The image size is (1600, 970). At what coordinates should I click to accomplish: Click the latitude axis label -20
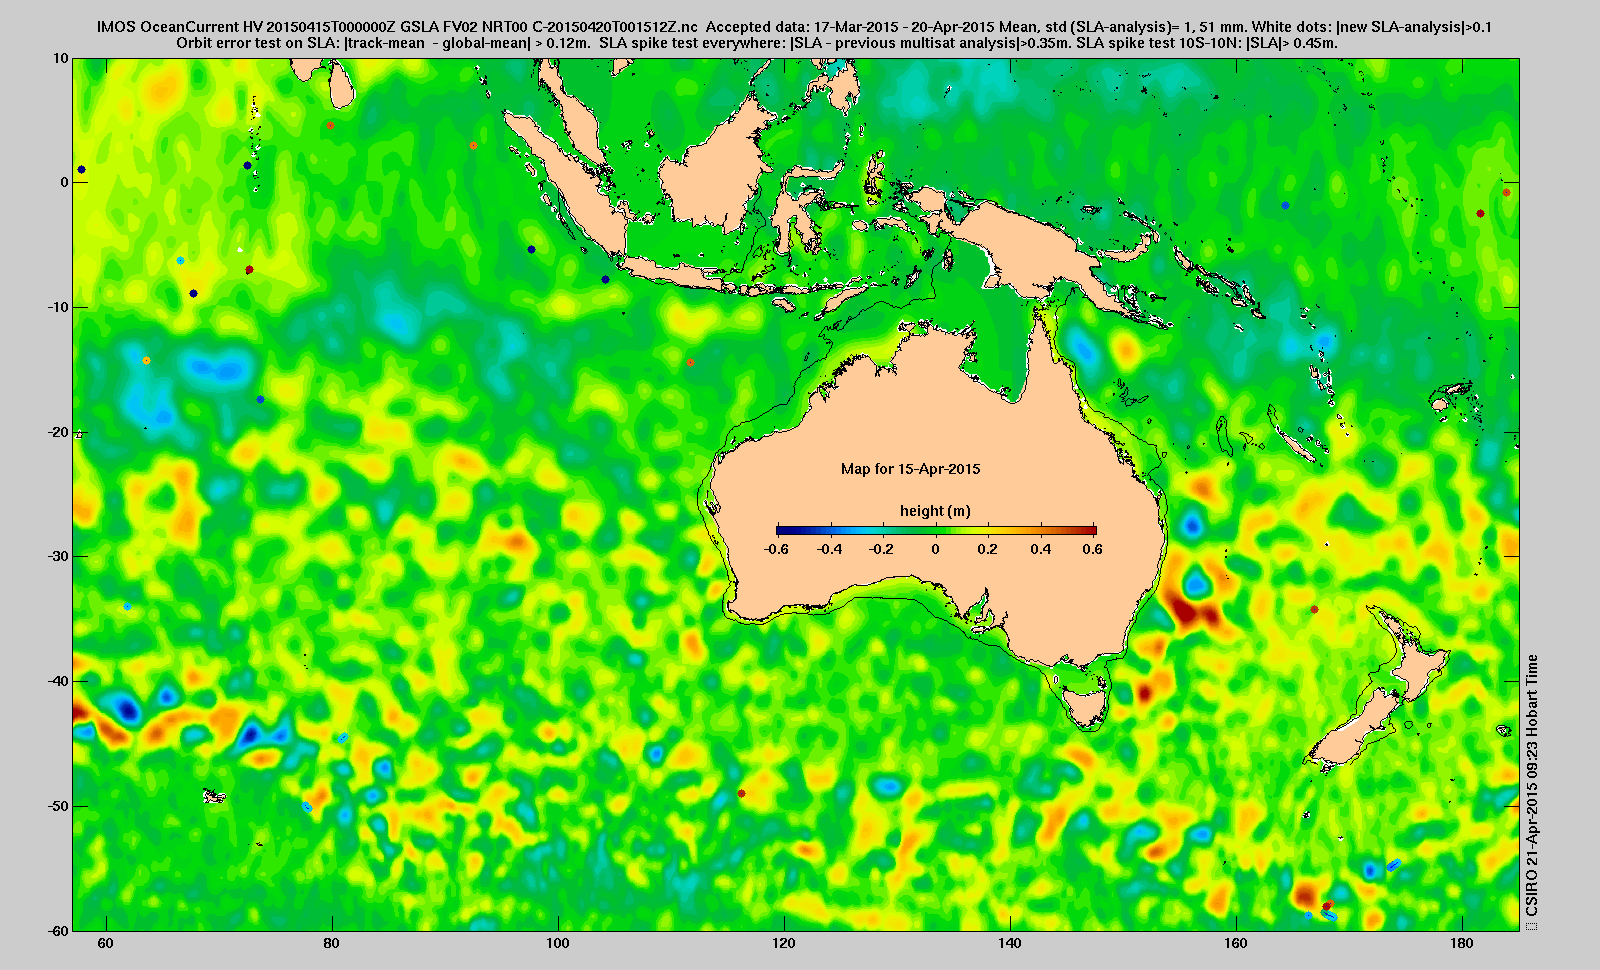tap(58, 432)
